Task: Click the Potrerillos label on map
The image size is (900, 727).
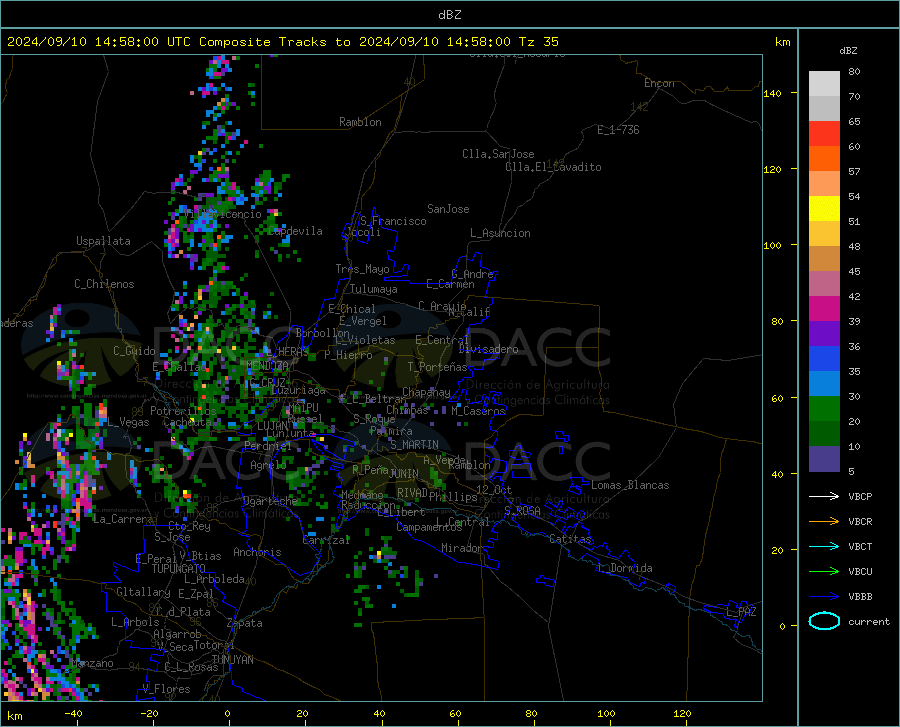Action: tap(183, 411)
